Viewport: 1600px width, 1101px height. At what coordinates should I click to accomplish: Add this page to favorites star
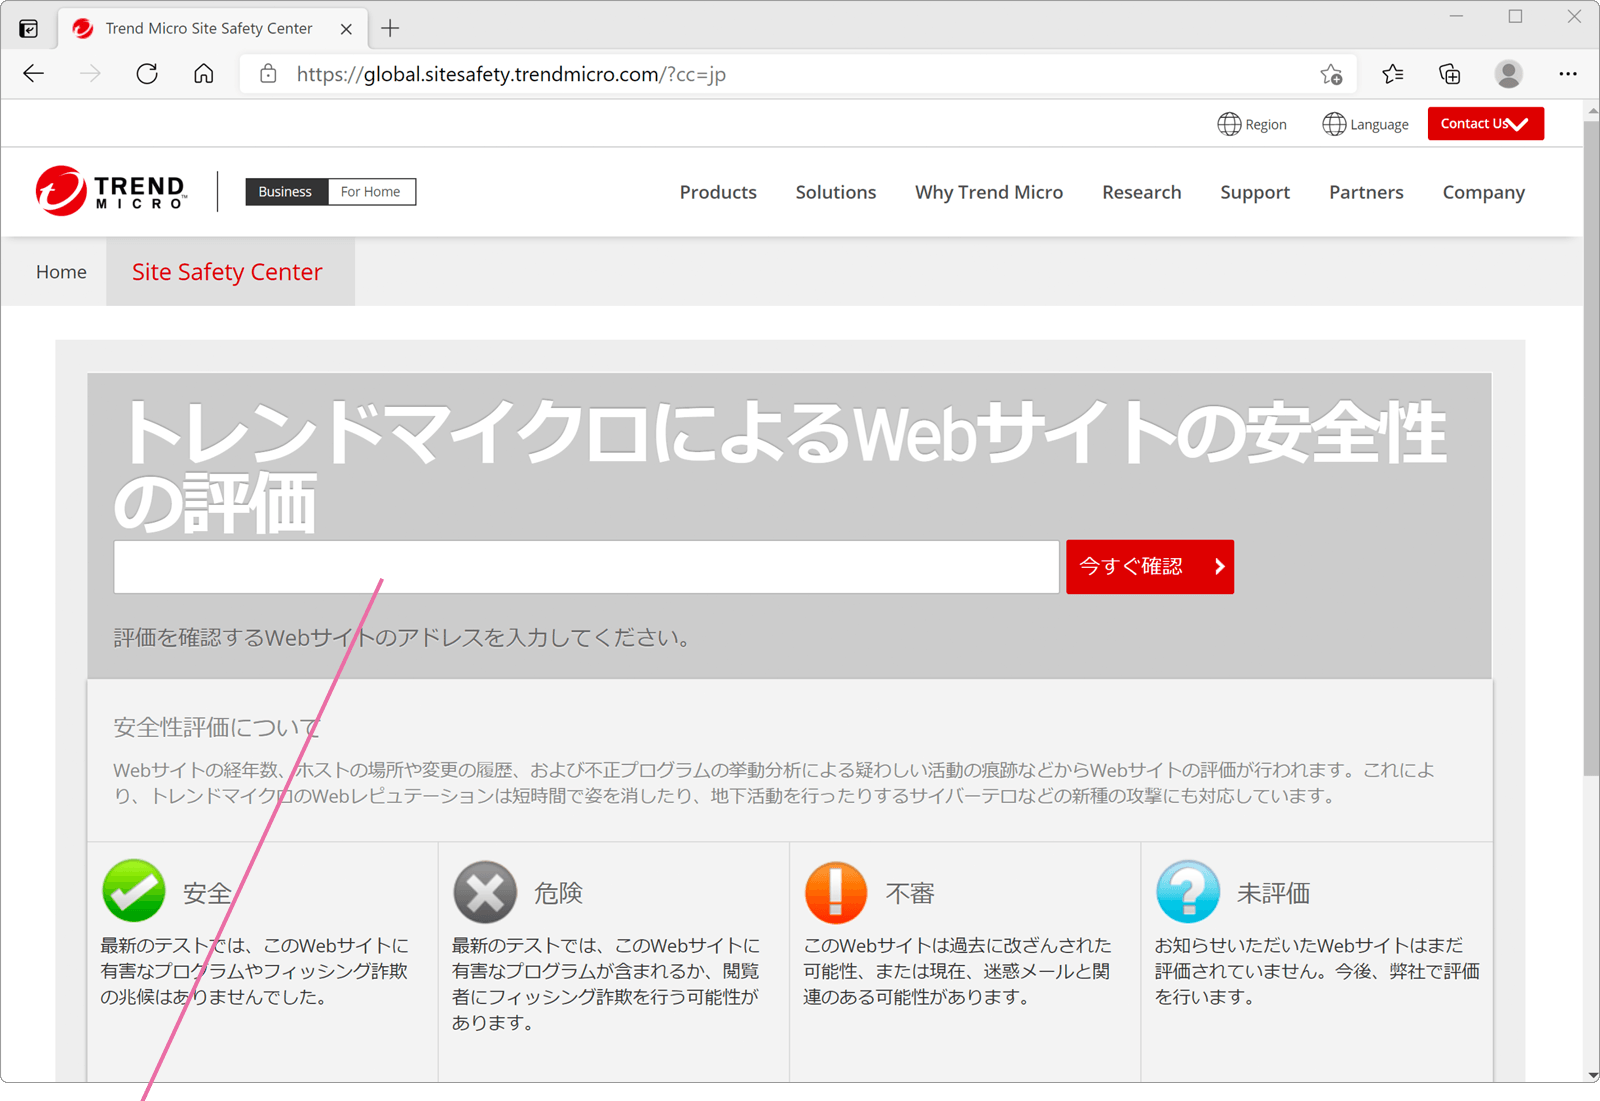pyautogui.click(x=1331, y=74)
